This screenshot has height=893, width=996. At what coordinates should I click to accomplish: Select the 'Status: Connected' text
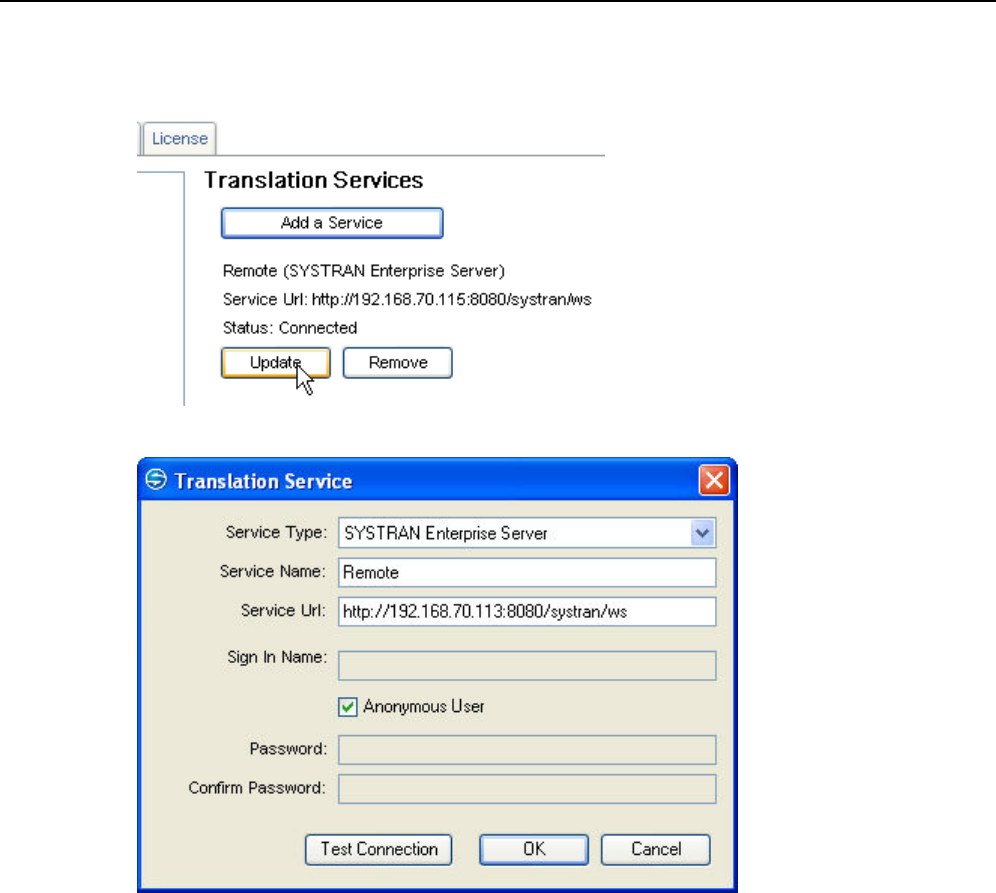290,328
